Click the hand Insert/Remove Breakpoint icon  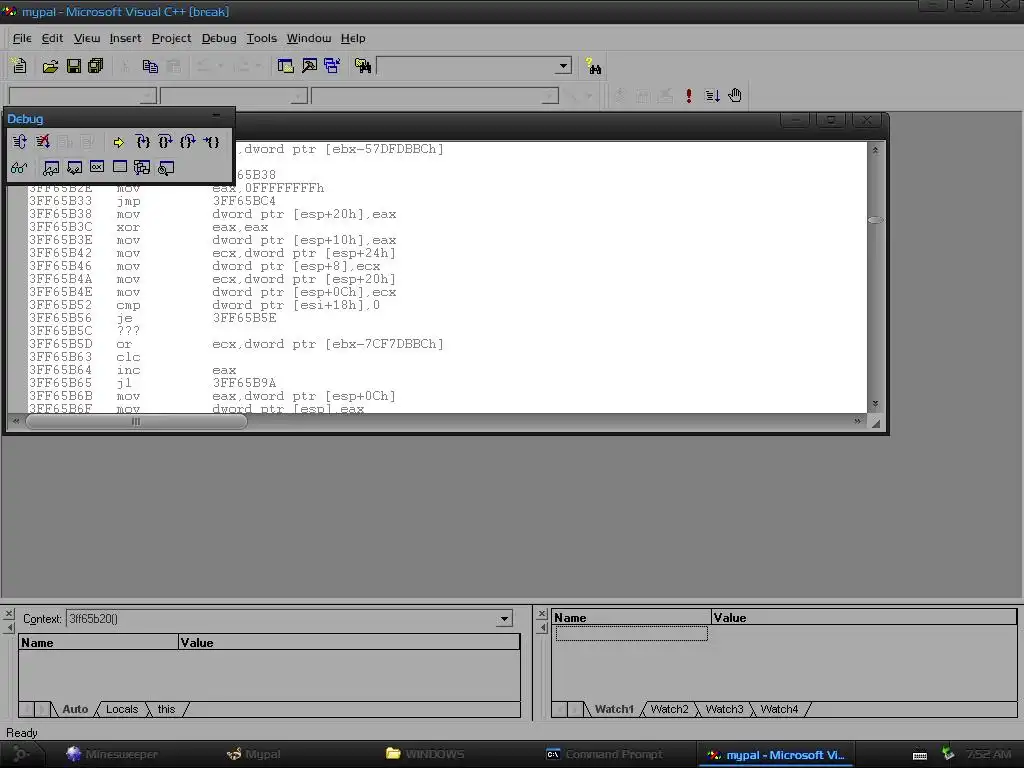[x=735, y=95]
